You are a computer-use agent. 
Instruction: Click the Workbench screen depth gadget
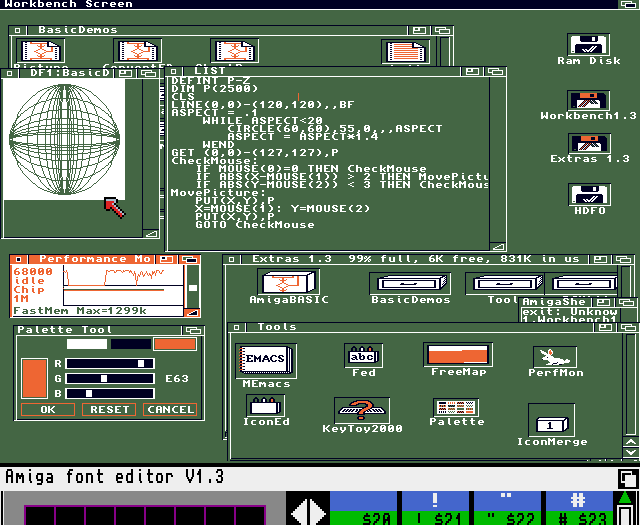tap(629, 4)
